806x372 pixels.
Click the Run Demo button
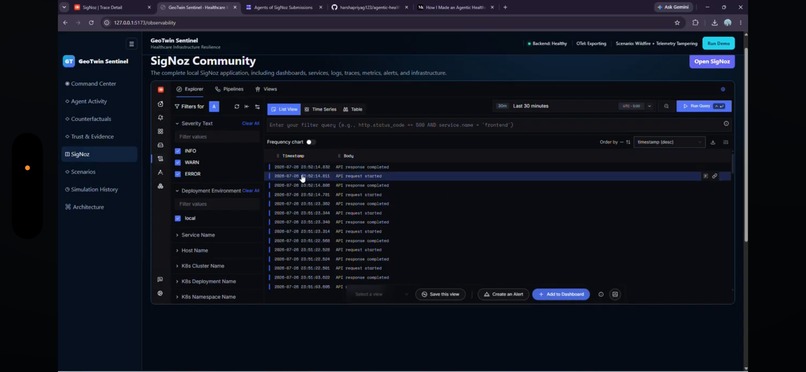point(718,44)
